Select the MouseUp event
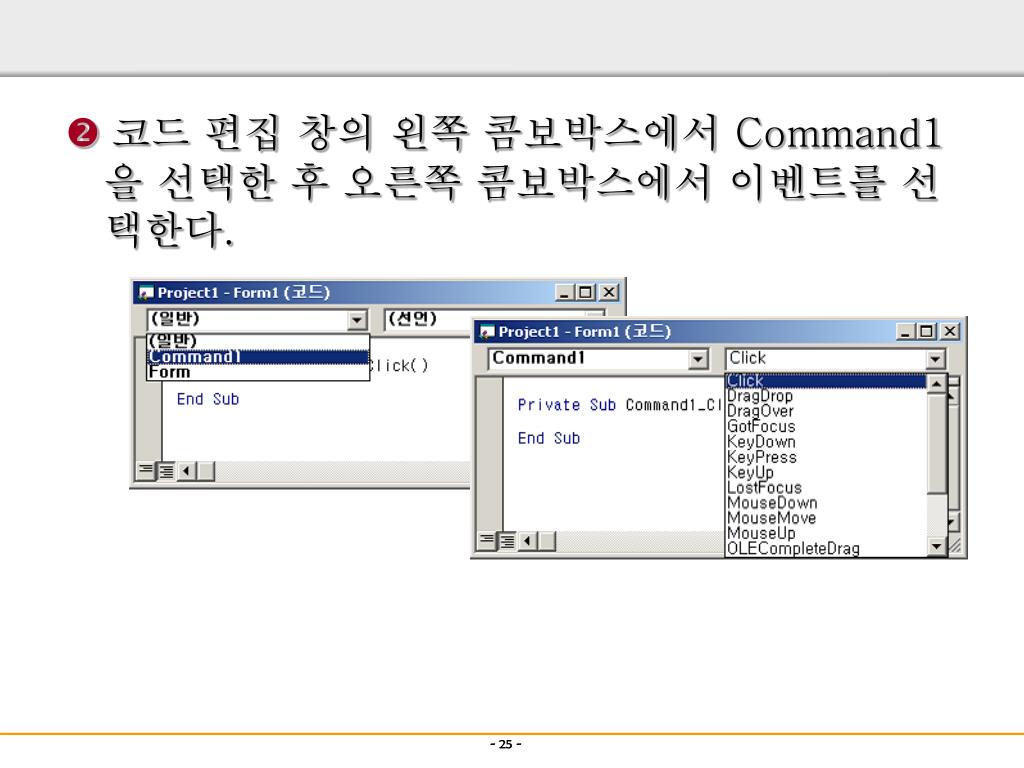The width and height of the screenshot is (1024, 768). (x=825, y=534)
